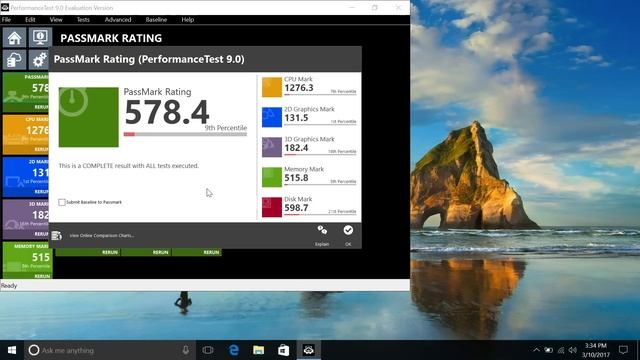Open the Help menu

click(187, 20)
